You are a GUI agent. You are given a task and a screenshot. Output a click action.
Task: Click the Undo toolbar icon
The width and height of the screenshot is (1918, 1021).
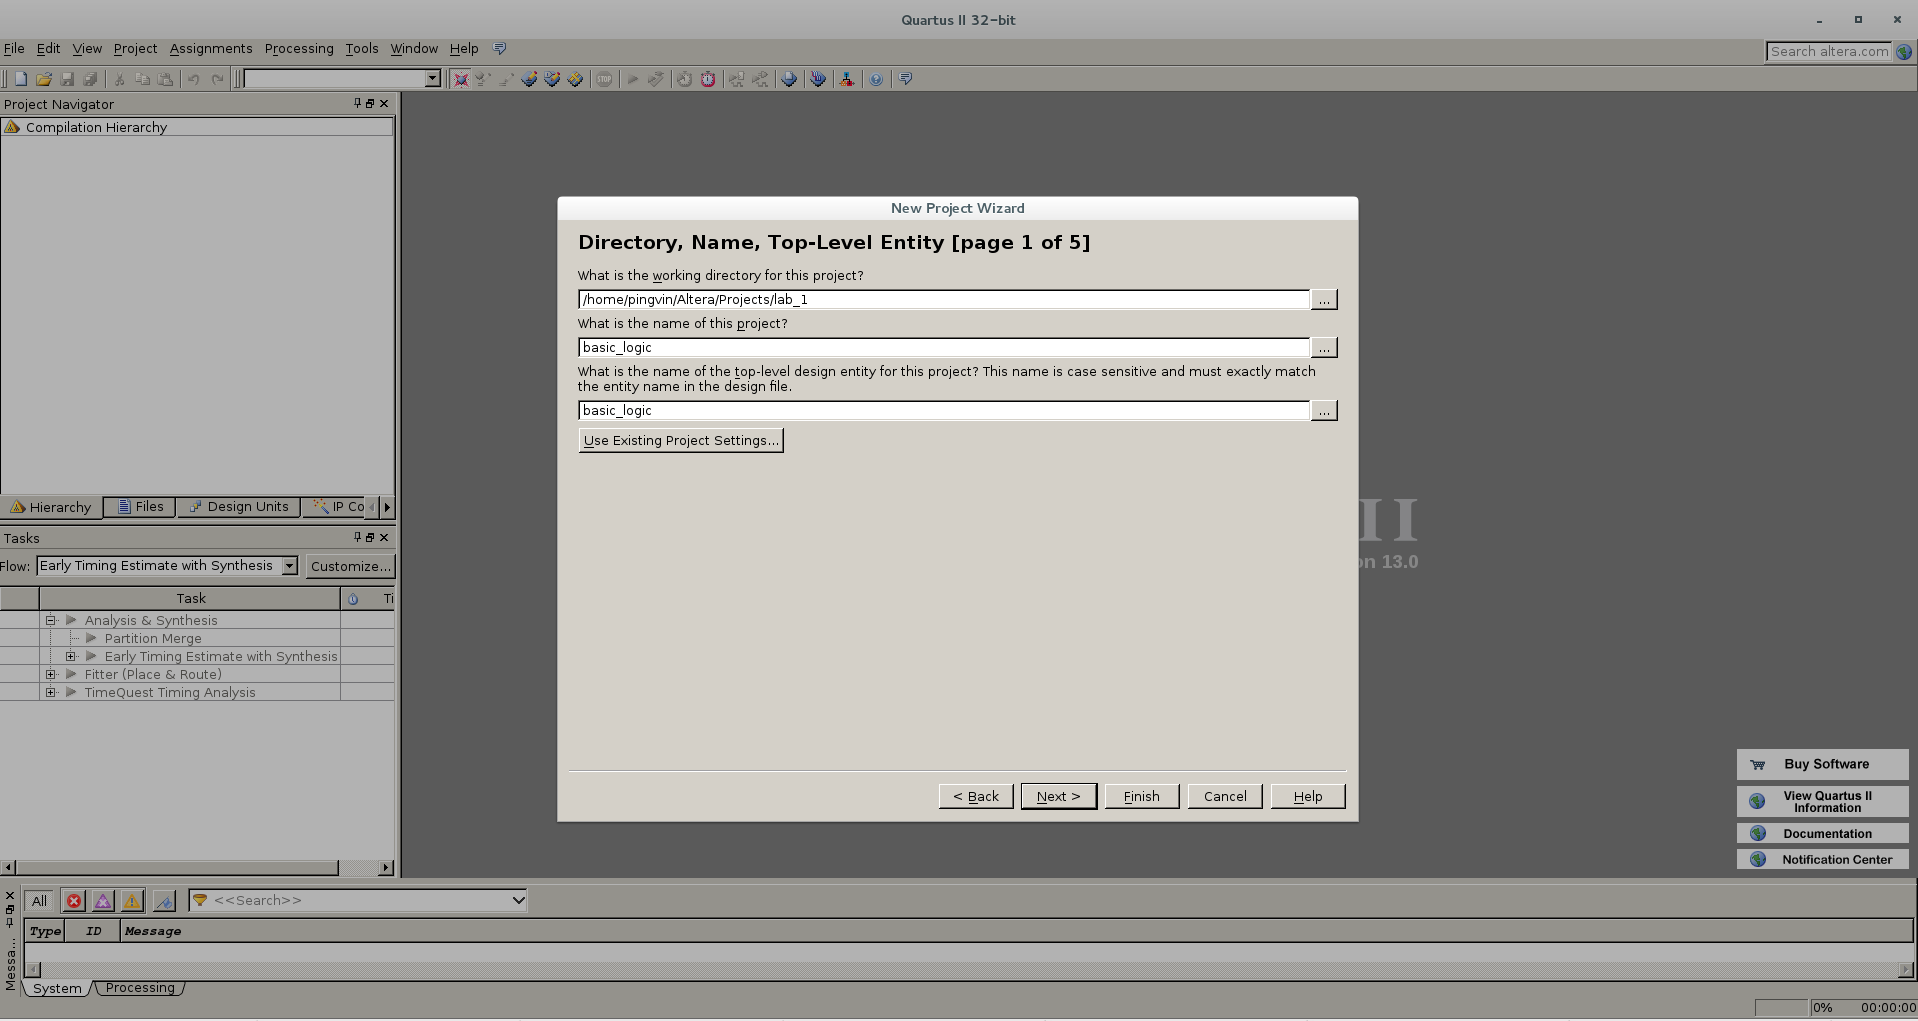(x=193, y=79)
